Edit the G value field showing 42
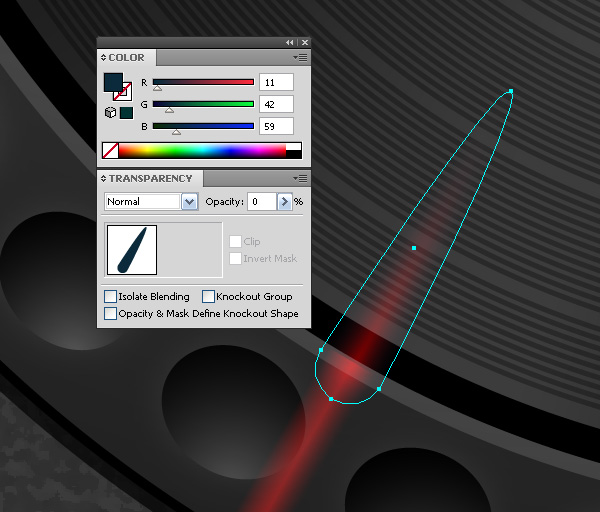600x512 pixels. 276,104
